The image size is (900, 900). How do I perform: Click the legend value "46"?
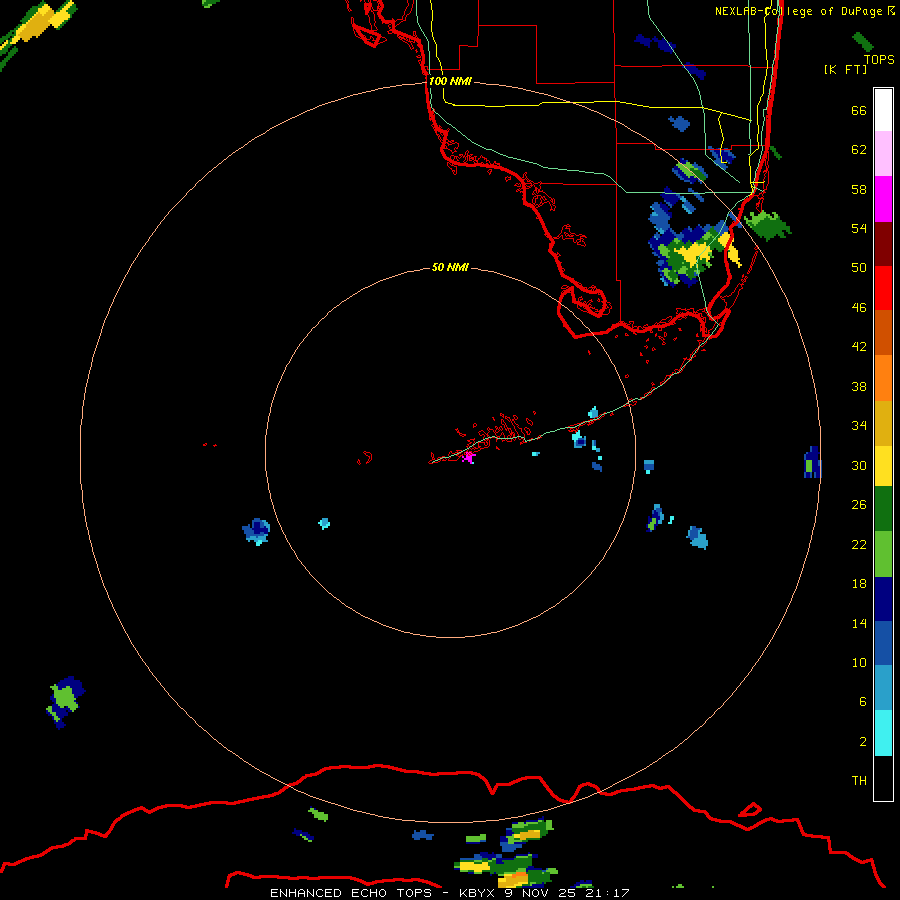[x=859, y=307]
